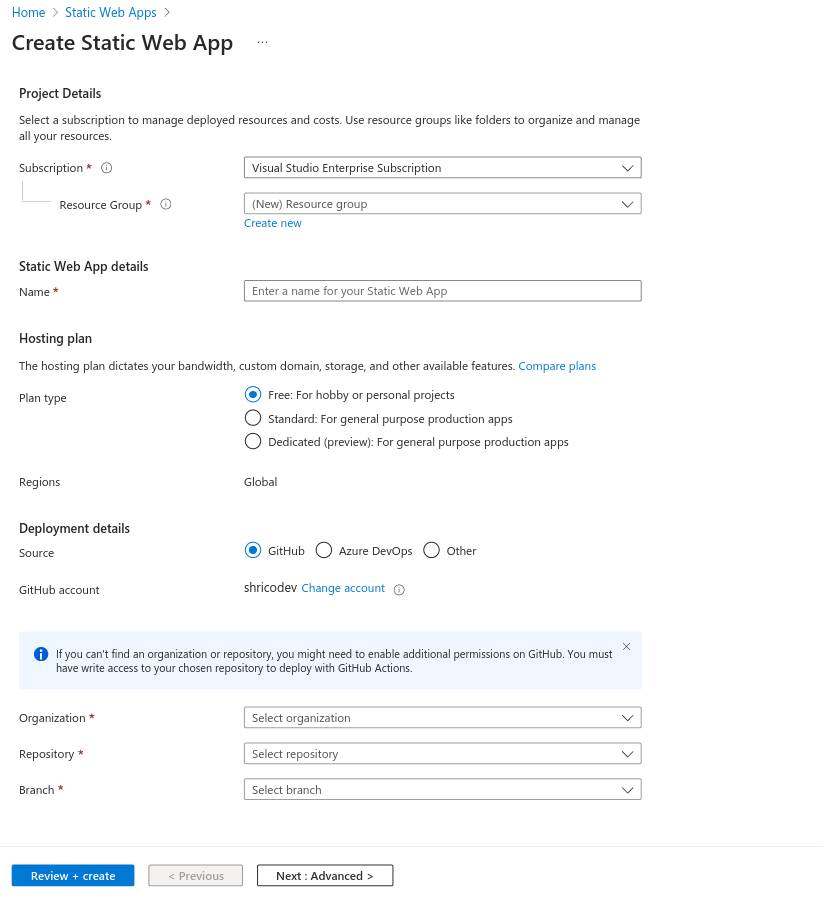Click info icon beside Change account
Screen dimensions: 823x899
pyautogui.click(x=399, y=589)
